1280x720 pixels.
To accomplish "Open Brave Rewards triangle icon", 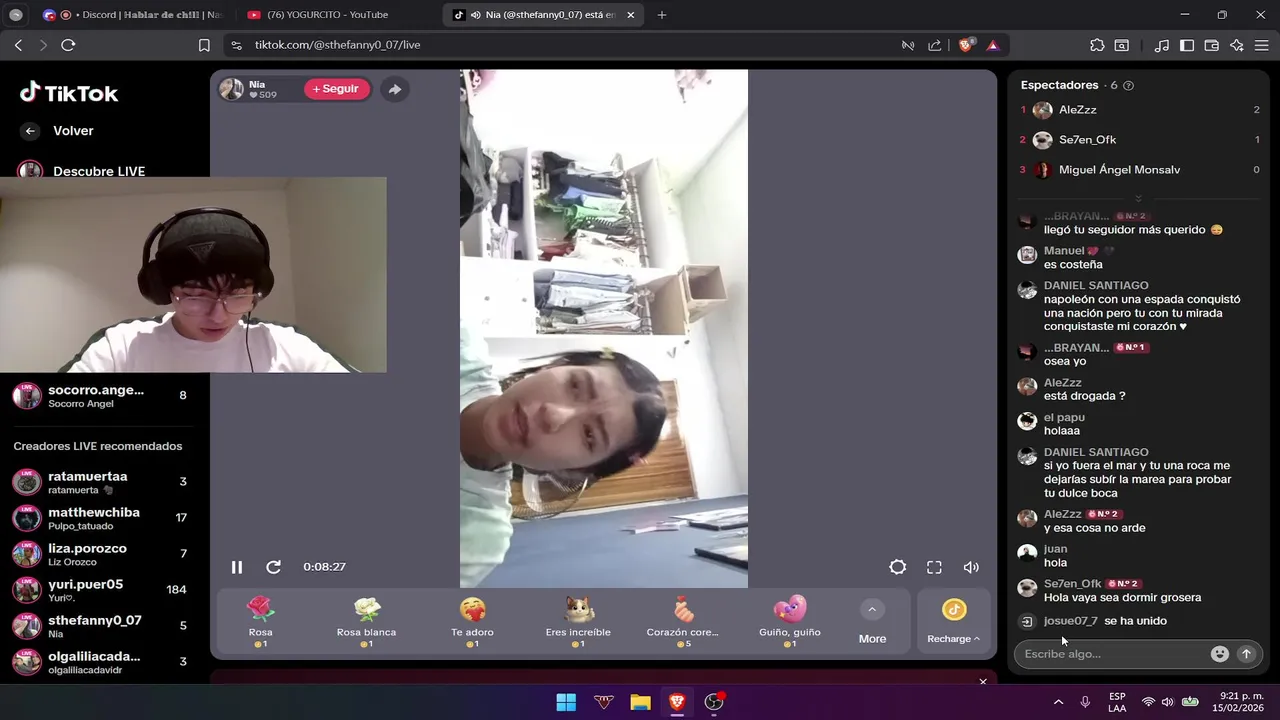I will pyautogui.click(x=992, y=45).
